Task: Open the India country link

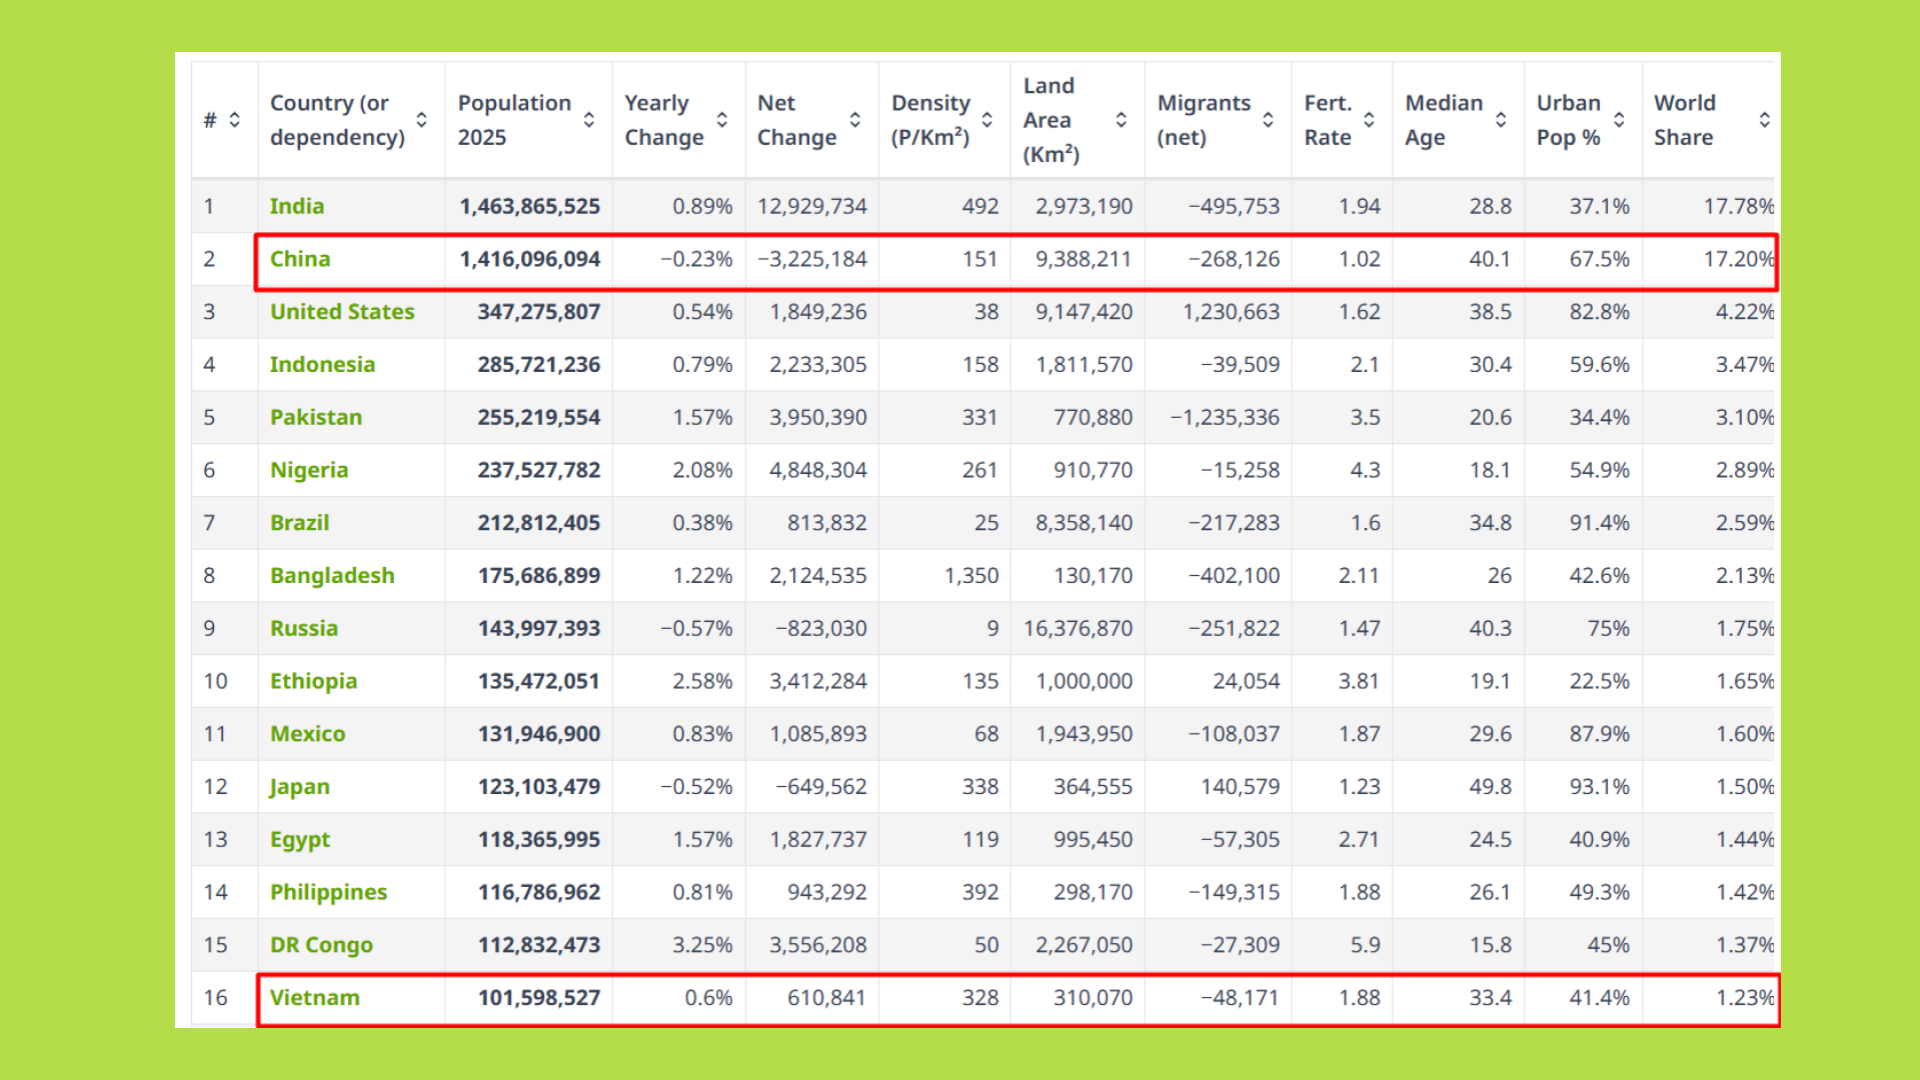Action: [x=297, y=206]
